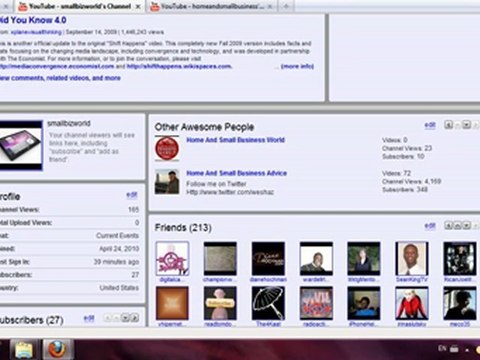Close the homeandsmallbusiness tab
Screen dimensions: 480x360
coord(270,6)
